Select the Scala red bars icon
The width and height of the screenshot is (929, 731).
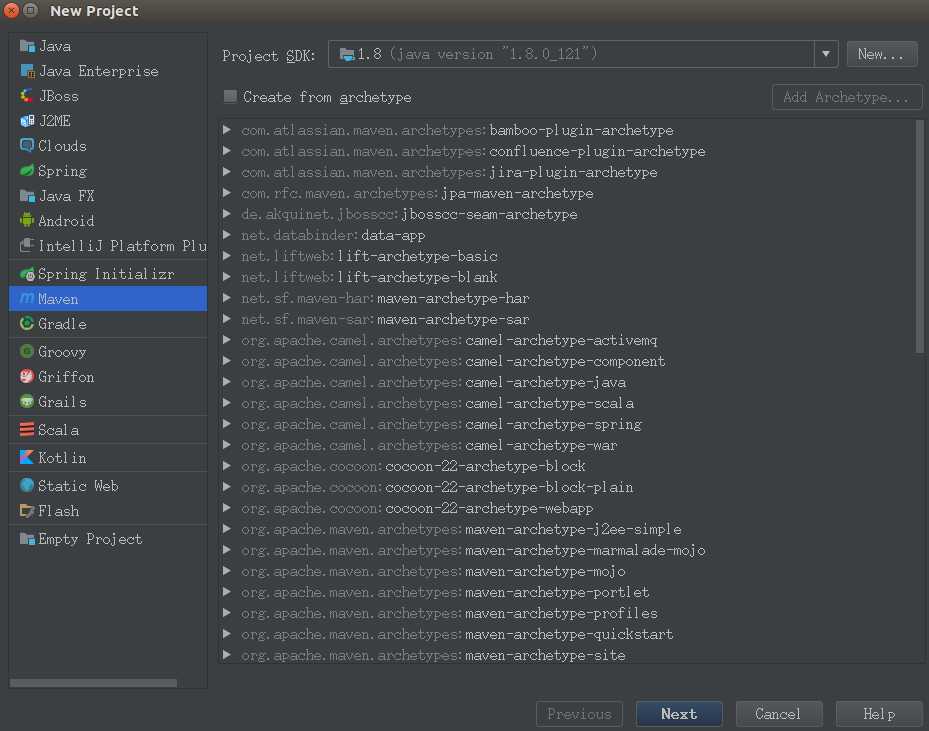click(x=27, y=430)
